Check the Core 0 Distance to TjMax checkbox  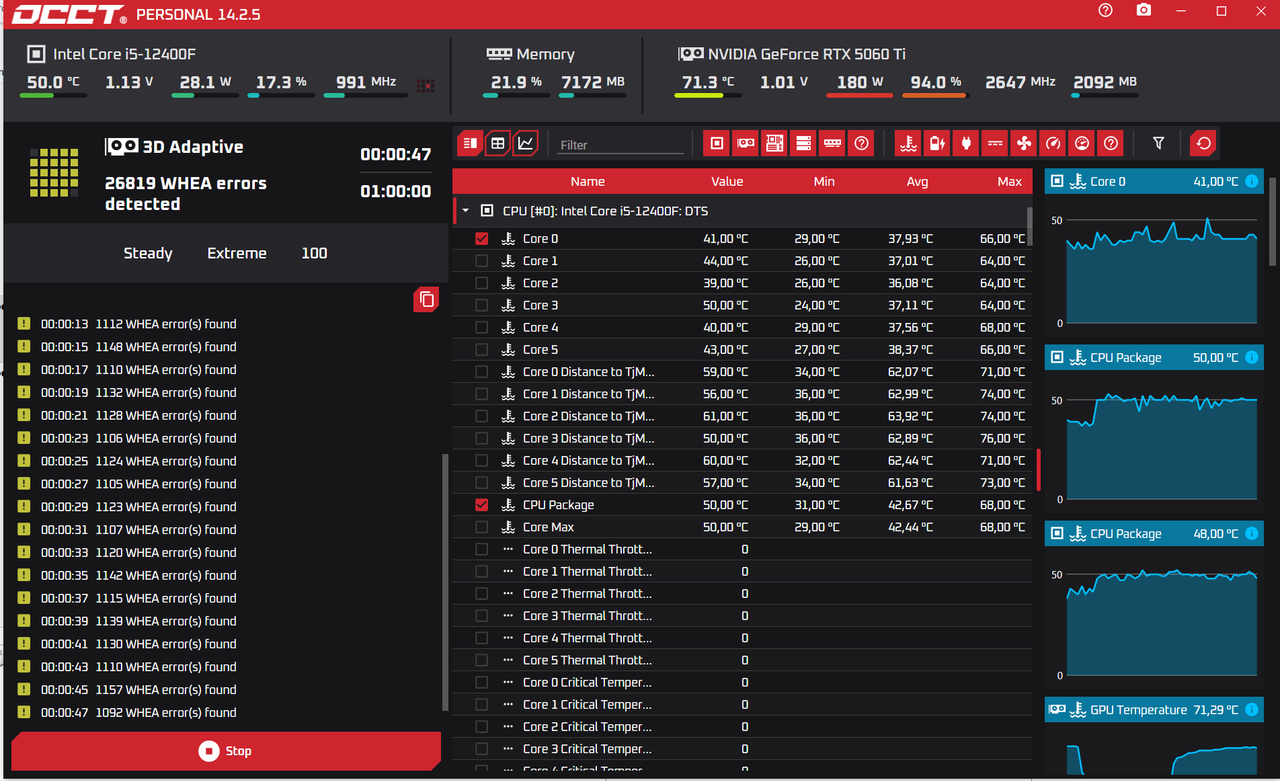click(x=482, y=372)
